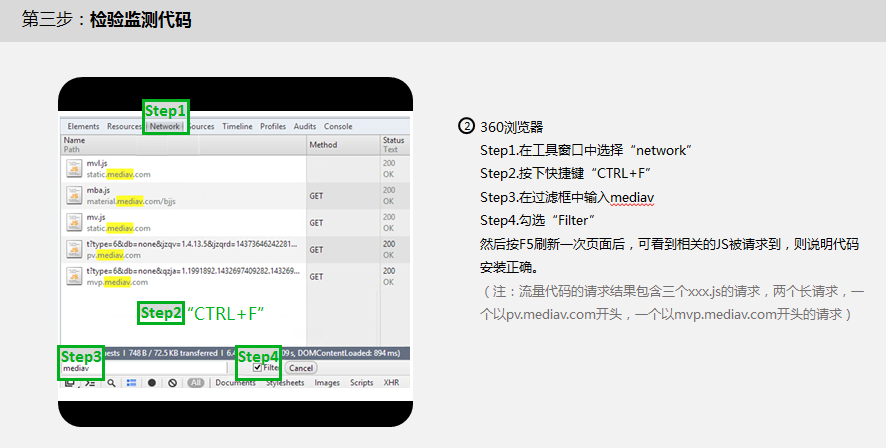Toggle the record network log circle icon
Image resolution: width=886 pixels, height=448 pixels.
pos(152,383)
